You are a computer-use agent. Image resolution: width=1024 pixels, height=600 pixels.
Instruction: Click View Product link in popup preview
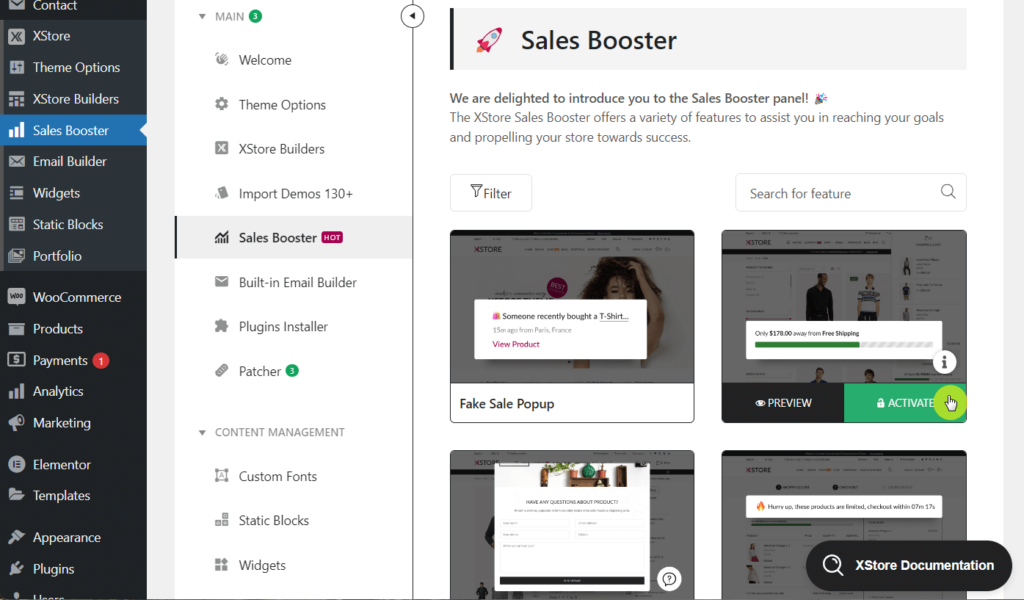click(x=516, y=344)
